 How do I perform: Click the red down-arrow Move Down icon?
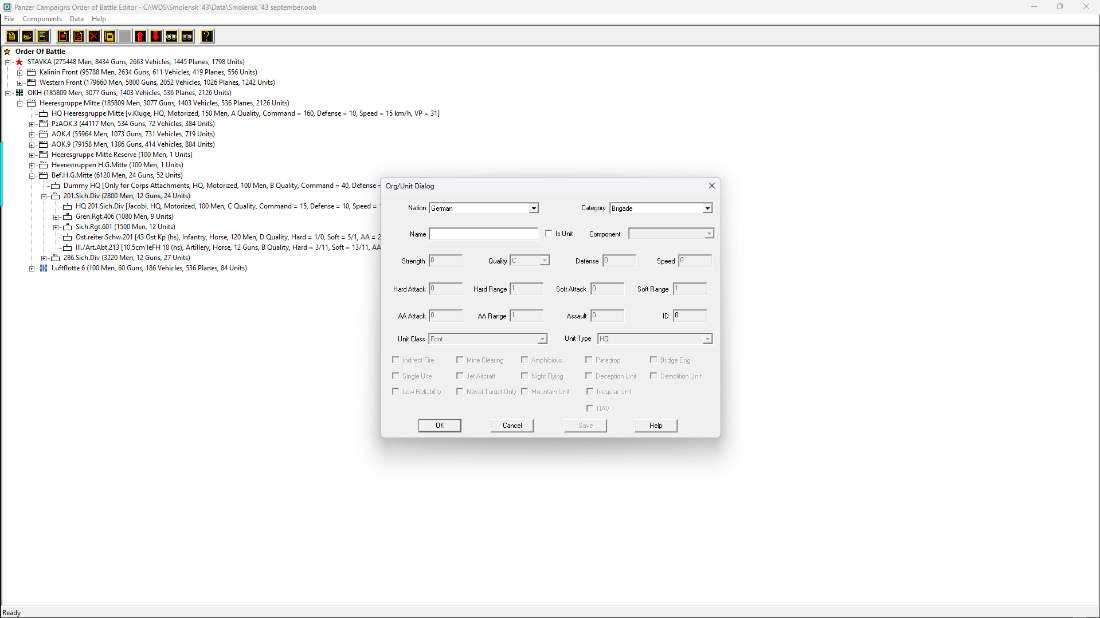tap(156, 36)
